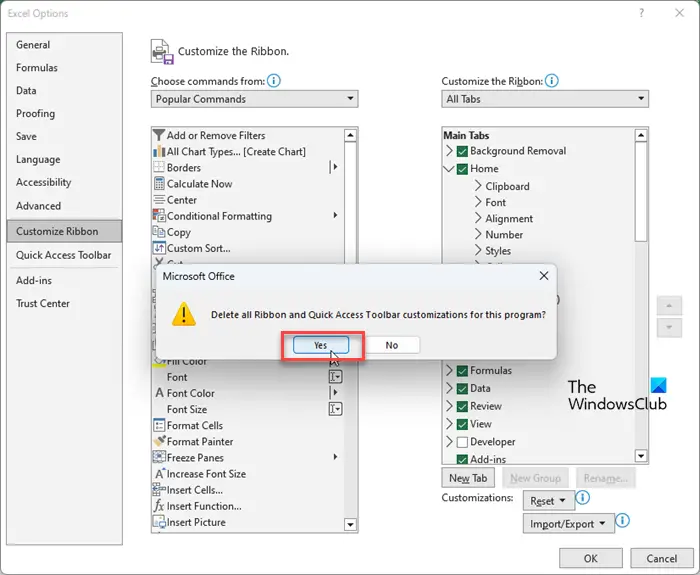Open the Advanced options category

(64, 206)
